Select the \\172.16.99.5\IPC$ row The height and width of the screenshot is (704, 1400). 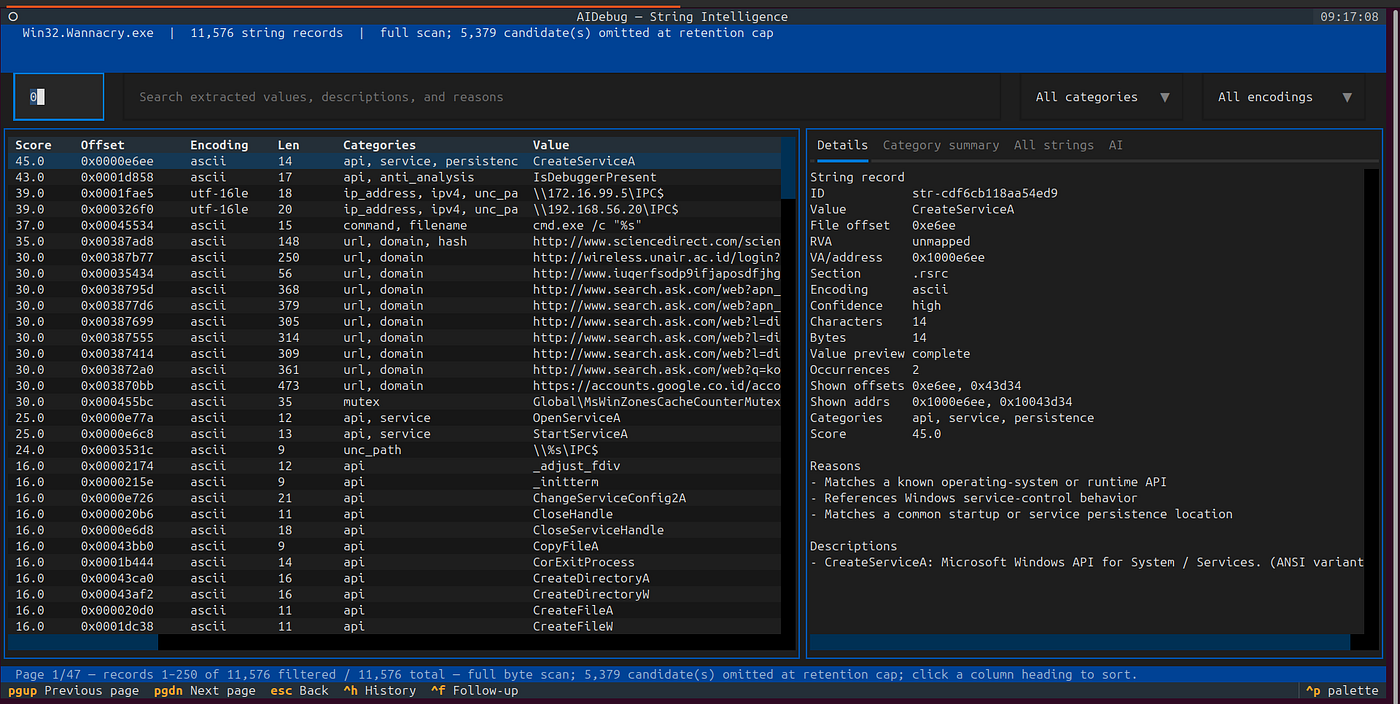click(395, 193)
